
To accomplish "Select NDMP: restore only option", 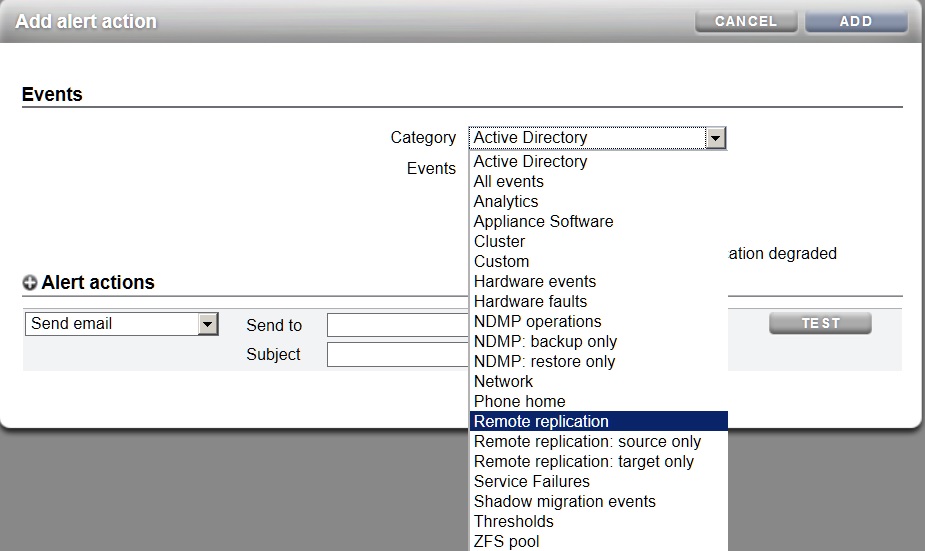I will click(599, 362).
